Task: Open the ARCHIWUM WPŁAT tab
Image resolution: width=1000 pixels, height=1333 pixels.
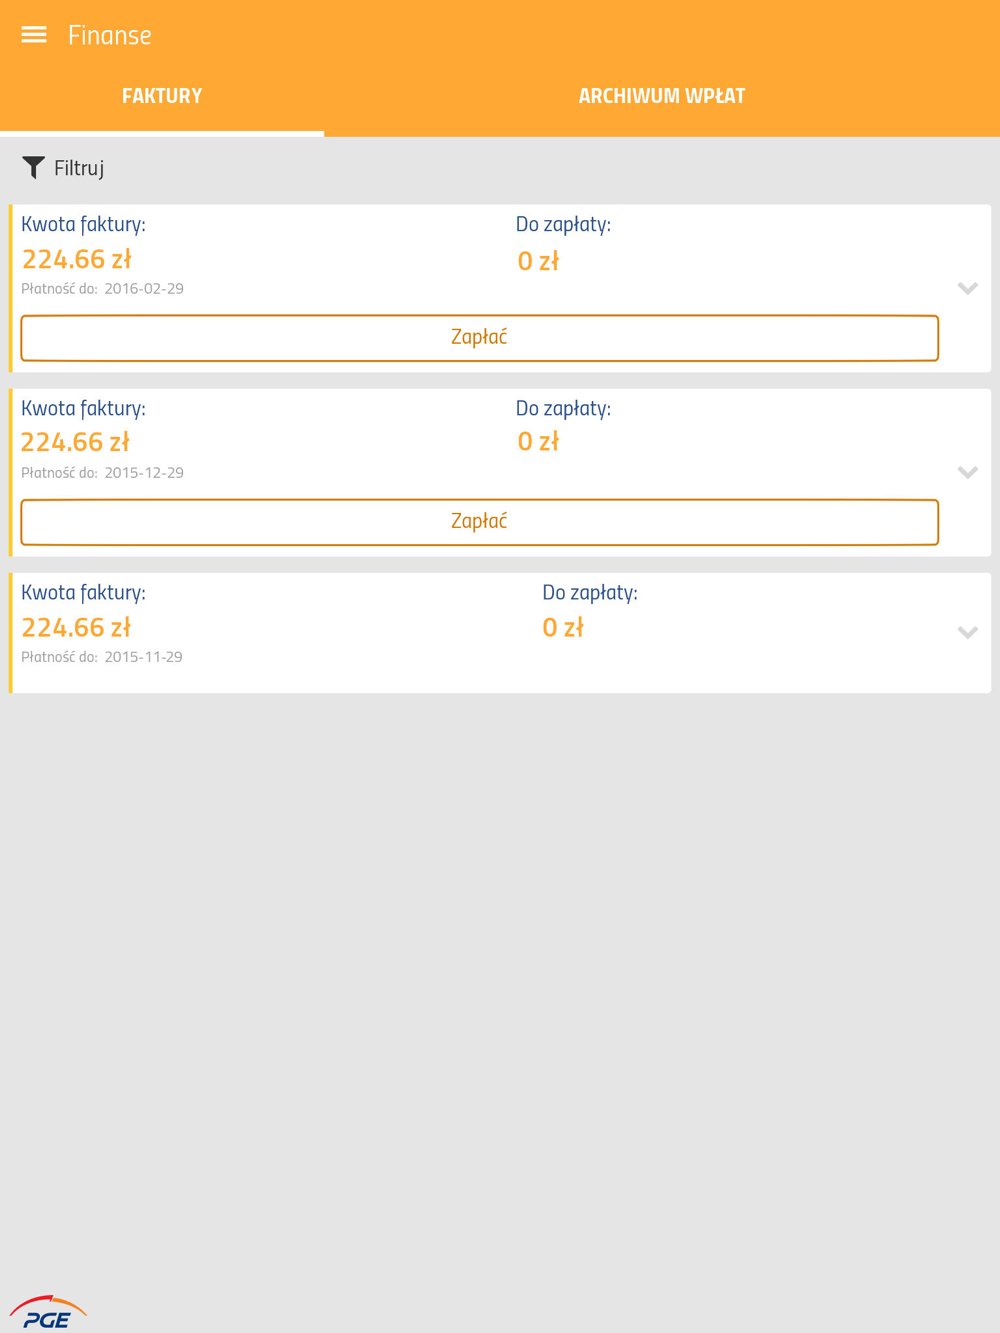Action: click(x=661, y=96)
